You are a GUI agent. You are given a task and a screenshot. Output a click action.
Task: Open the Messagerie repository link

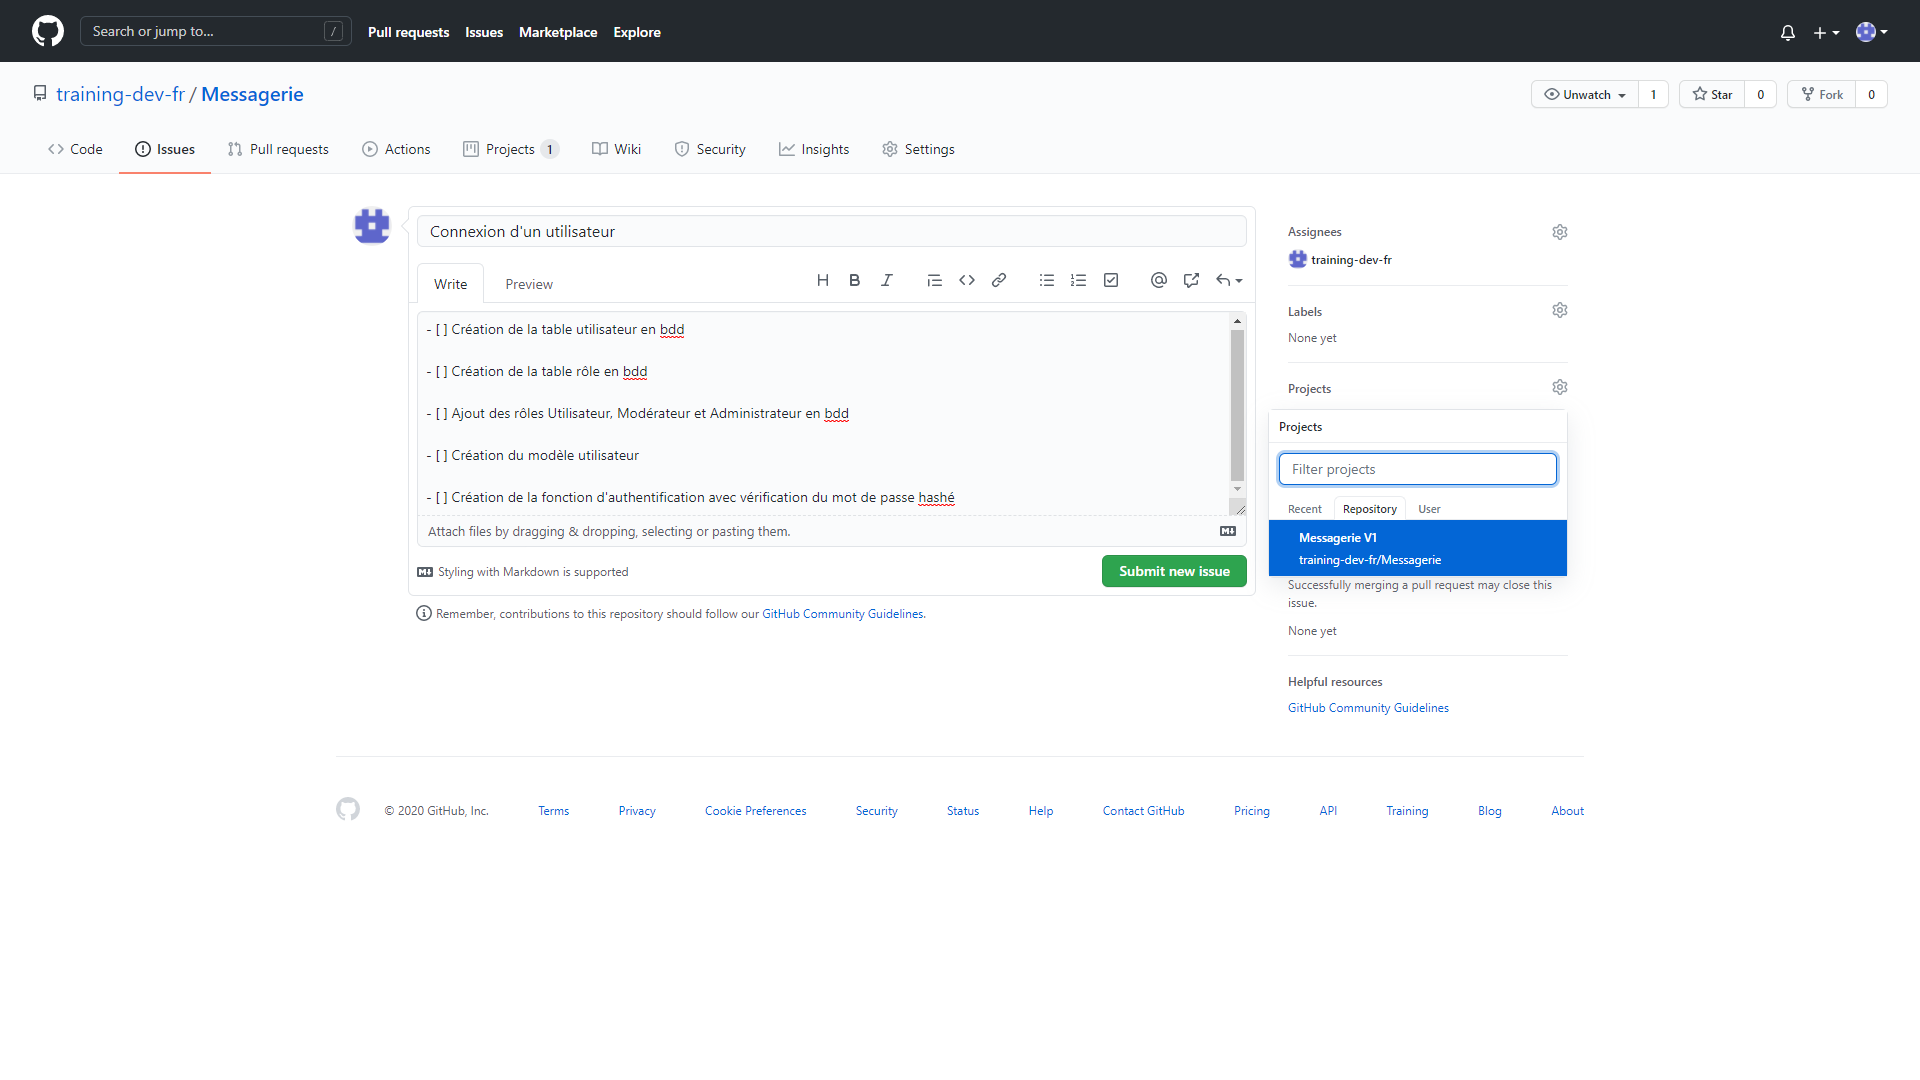252,94
